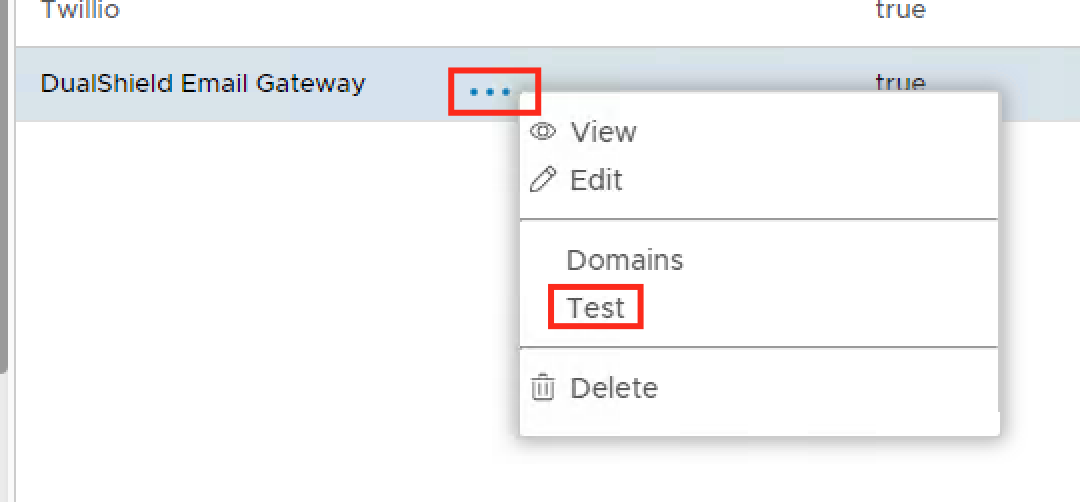Click the pencil icon beside Edit
Screen dimensions: 1080x502
click(542, 180)
